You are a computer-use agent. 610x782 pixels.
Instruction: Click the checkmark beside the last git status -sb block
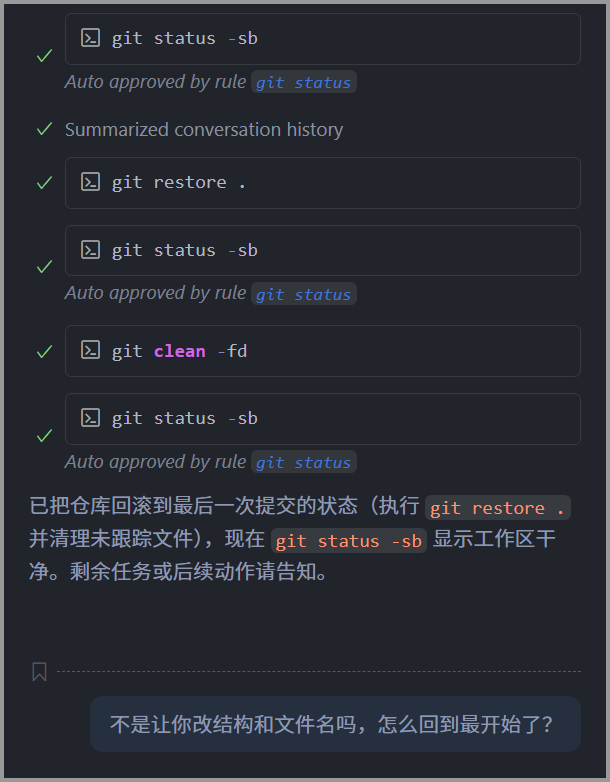pos(44,436)
